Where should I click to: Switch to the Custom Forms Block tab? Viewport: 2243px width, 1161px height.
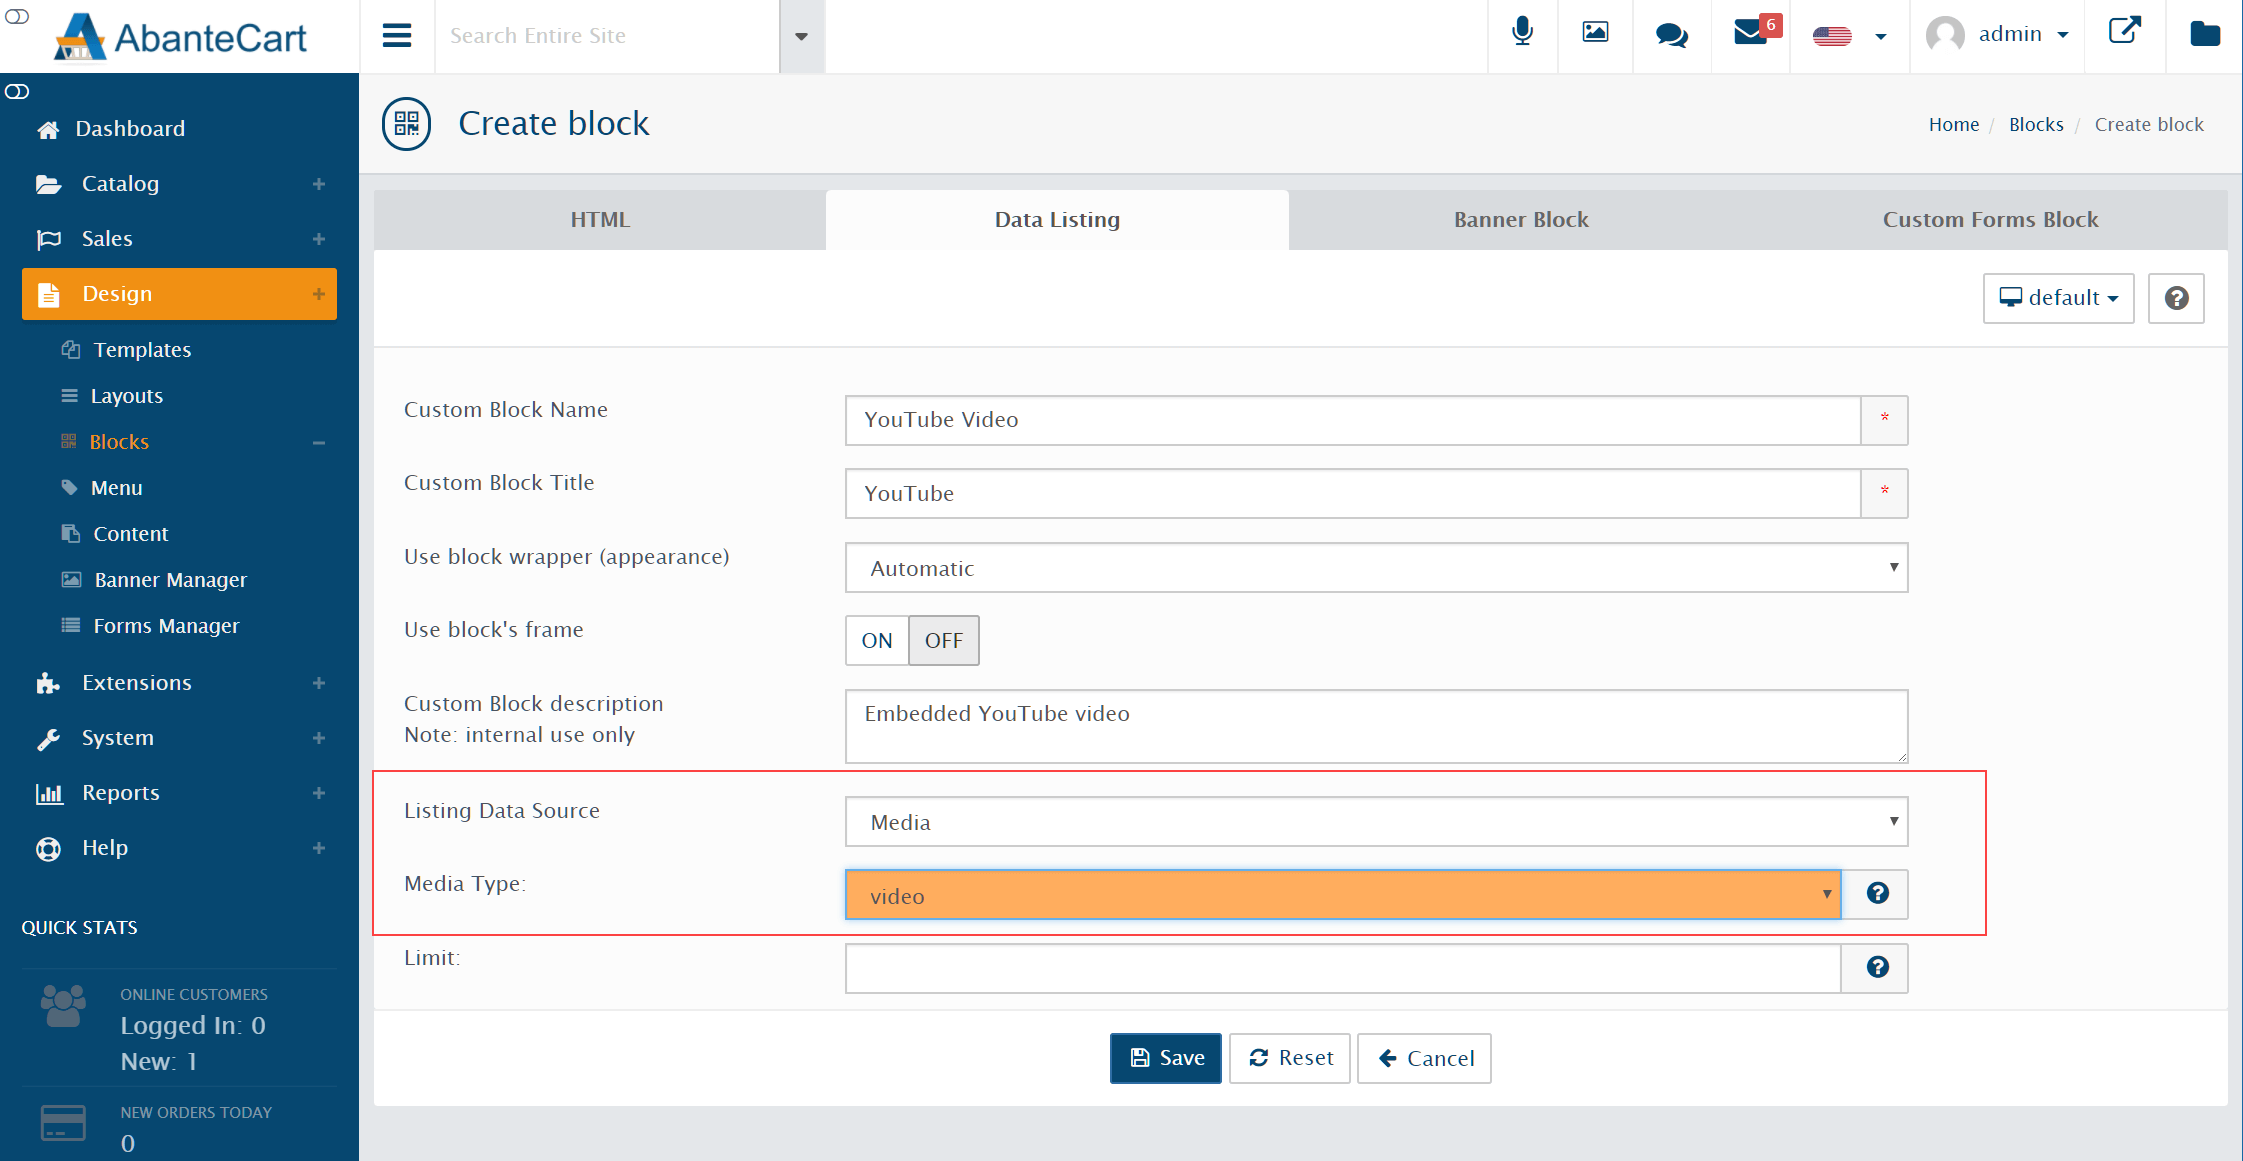pyautogui.click(x=1990, y=220)
